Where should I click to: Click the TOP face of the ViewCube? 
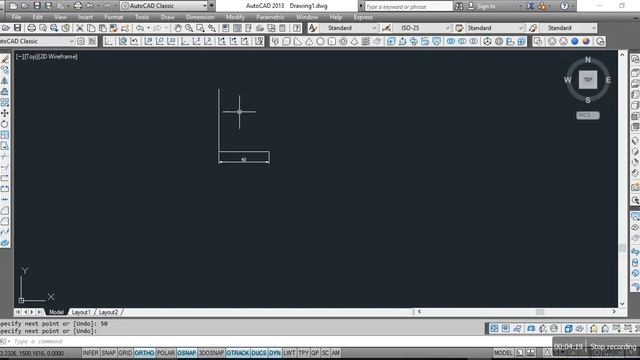pos(588,80)
